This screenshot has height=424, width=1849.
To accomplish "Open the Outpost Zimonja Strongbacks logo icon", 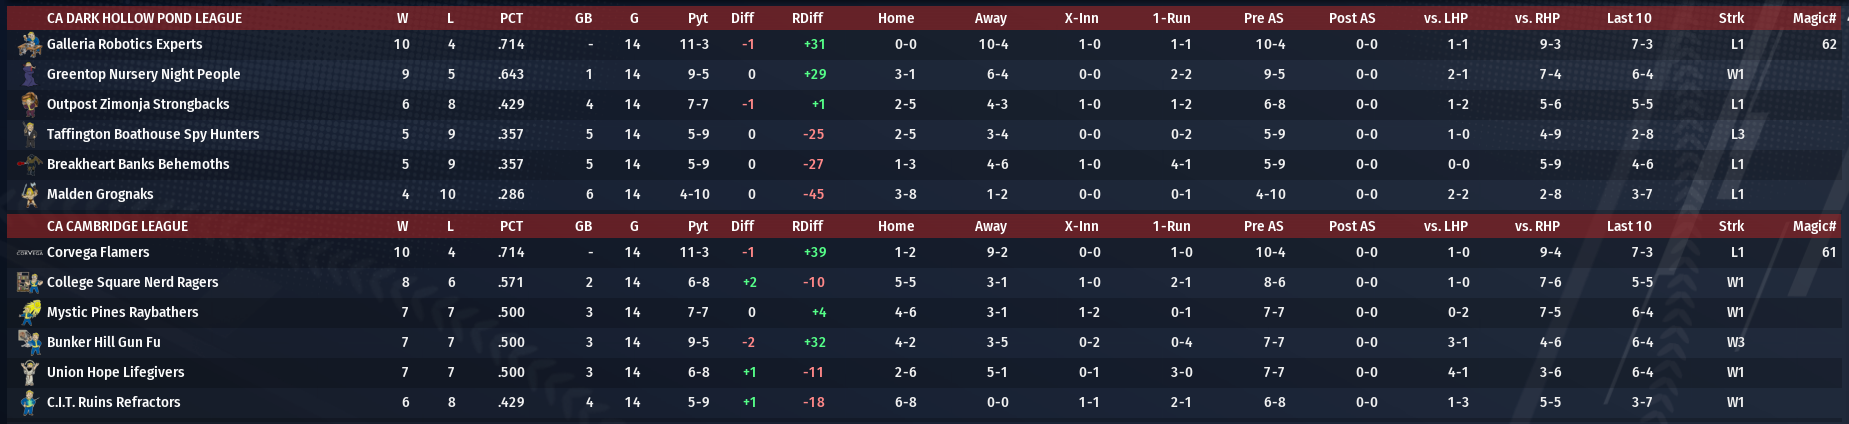I will 29,104.
